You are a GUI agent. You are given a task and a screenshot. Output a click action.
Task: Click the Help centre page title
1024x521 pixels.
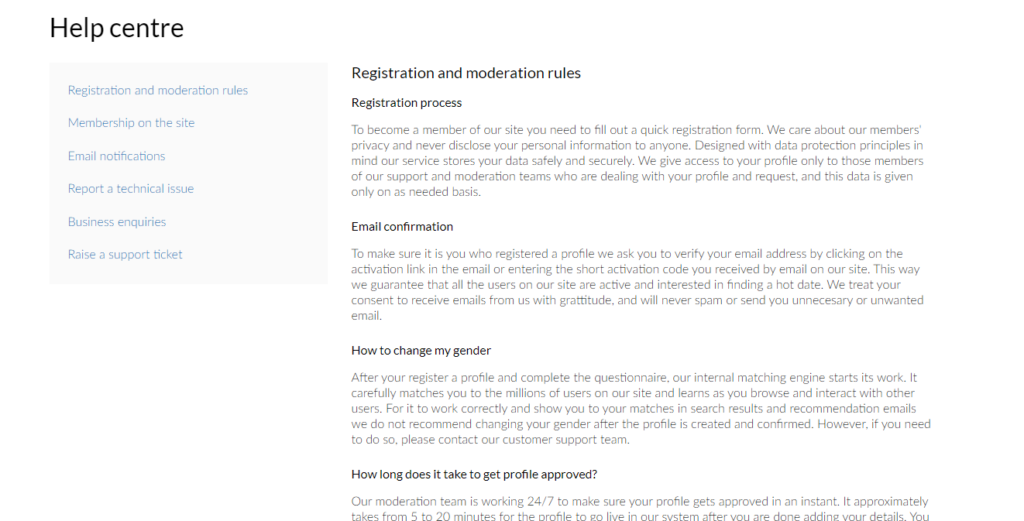point(117,28)
